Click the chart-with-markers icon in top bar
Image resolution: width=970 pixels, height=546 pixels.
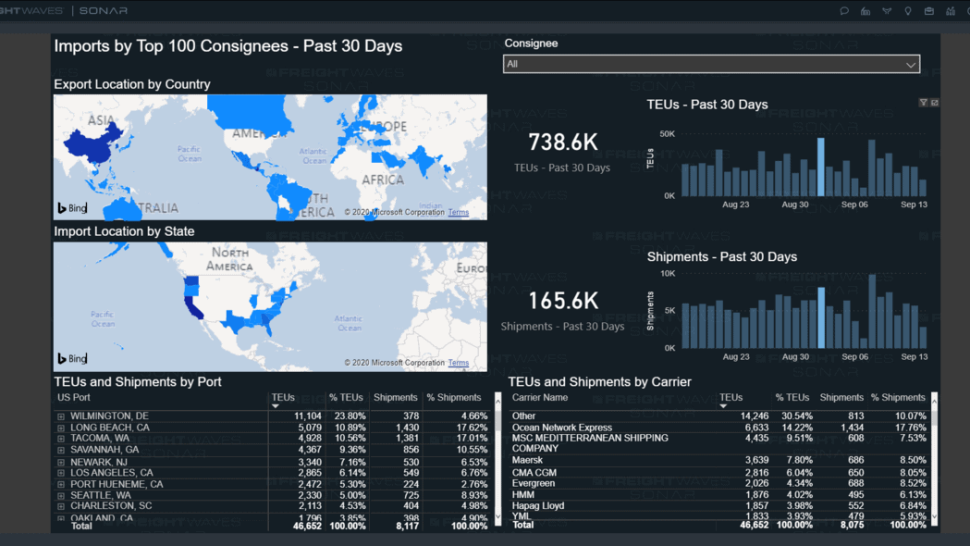(x=950, y=11)
